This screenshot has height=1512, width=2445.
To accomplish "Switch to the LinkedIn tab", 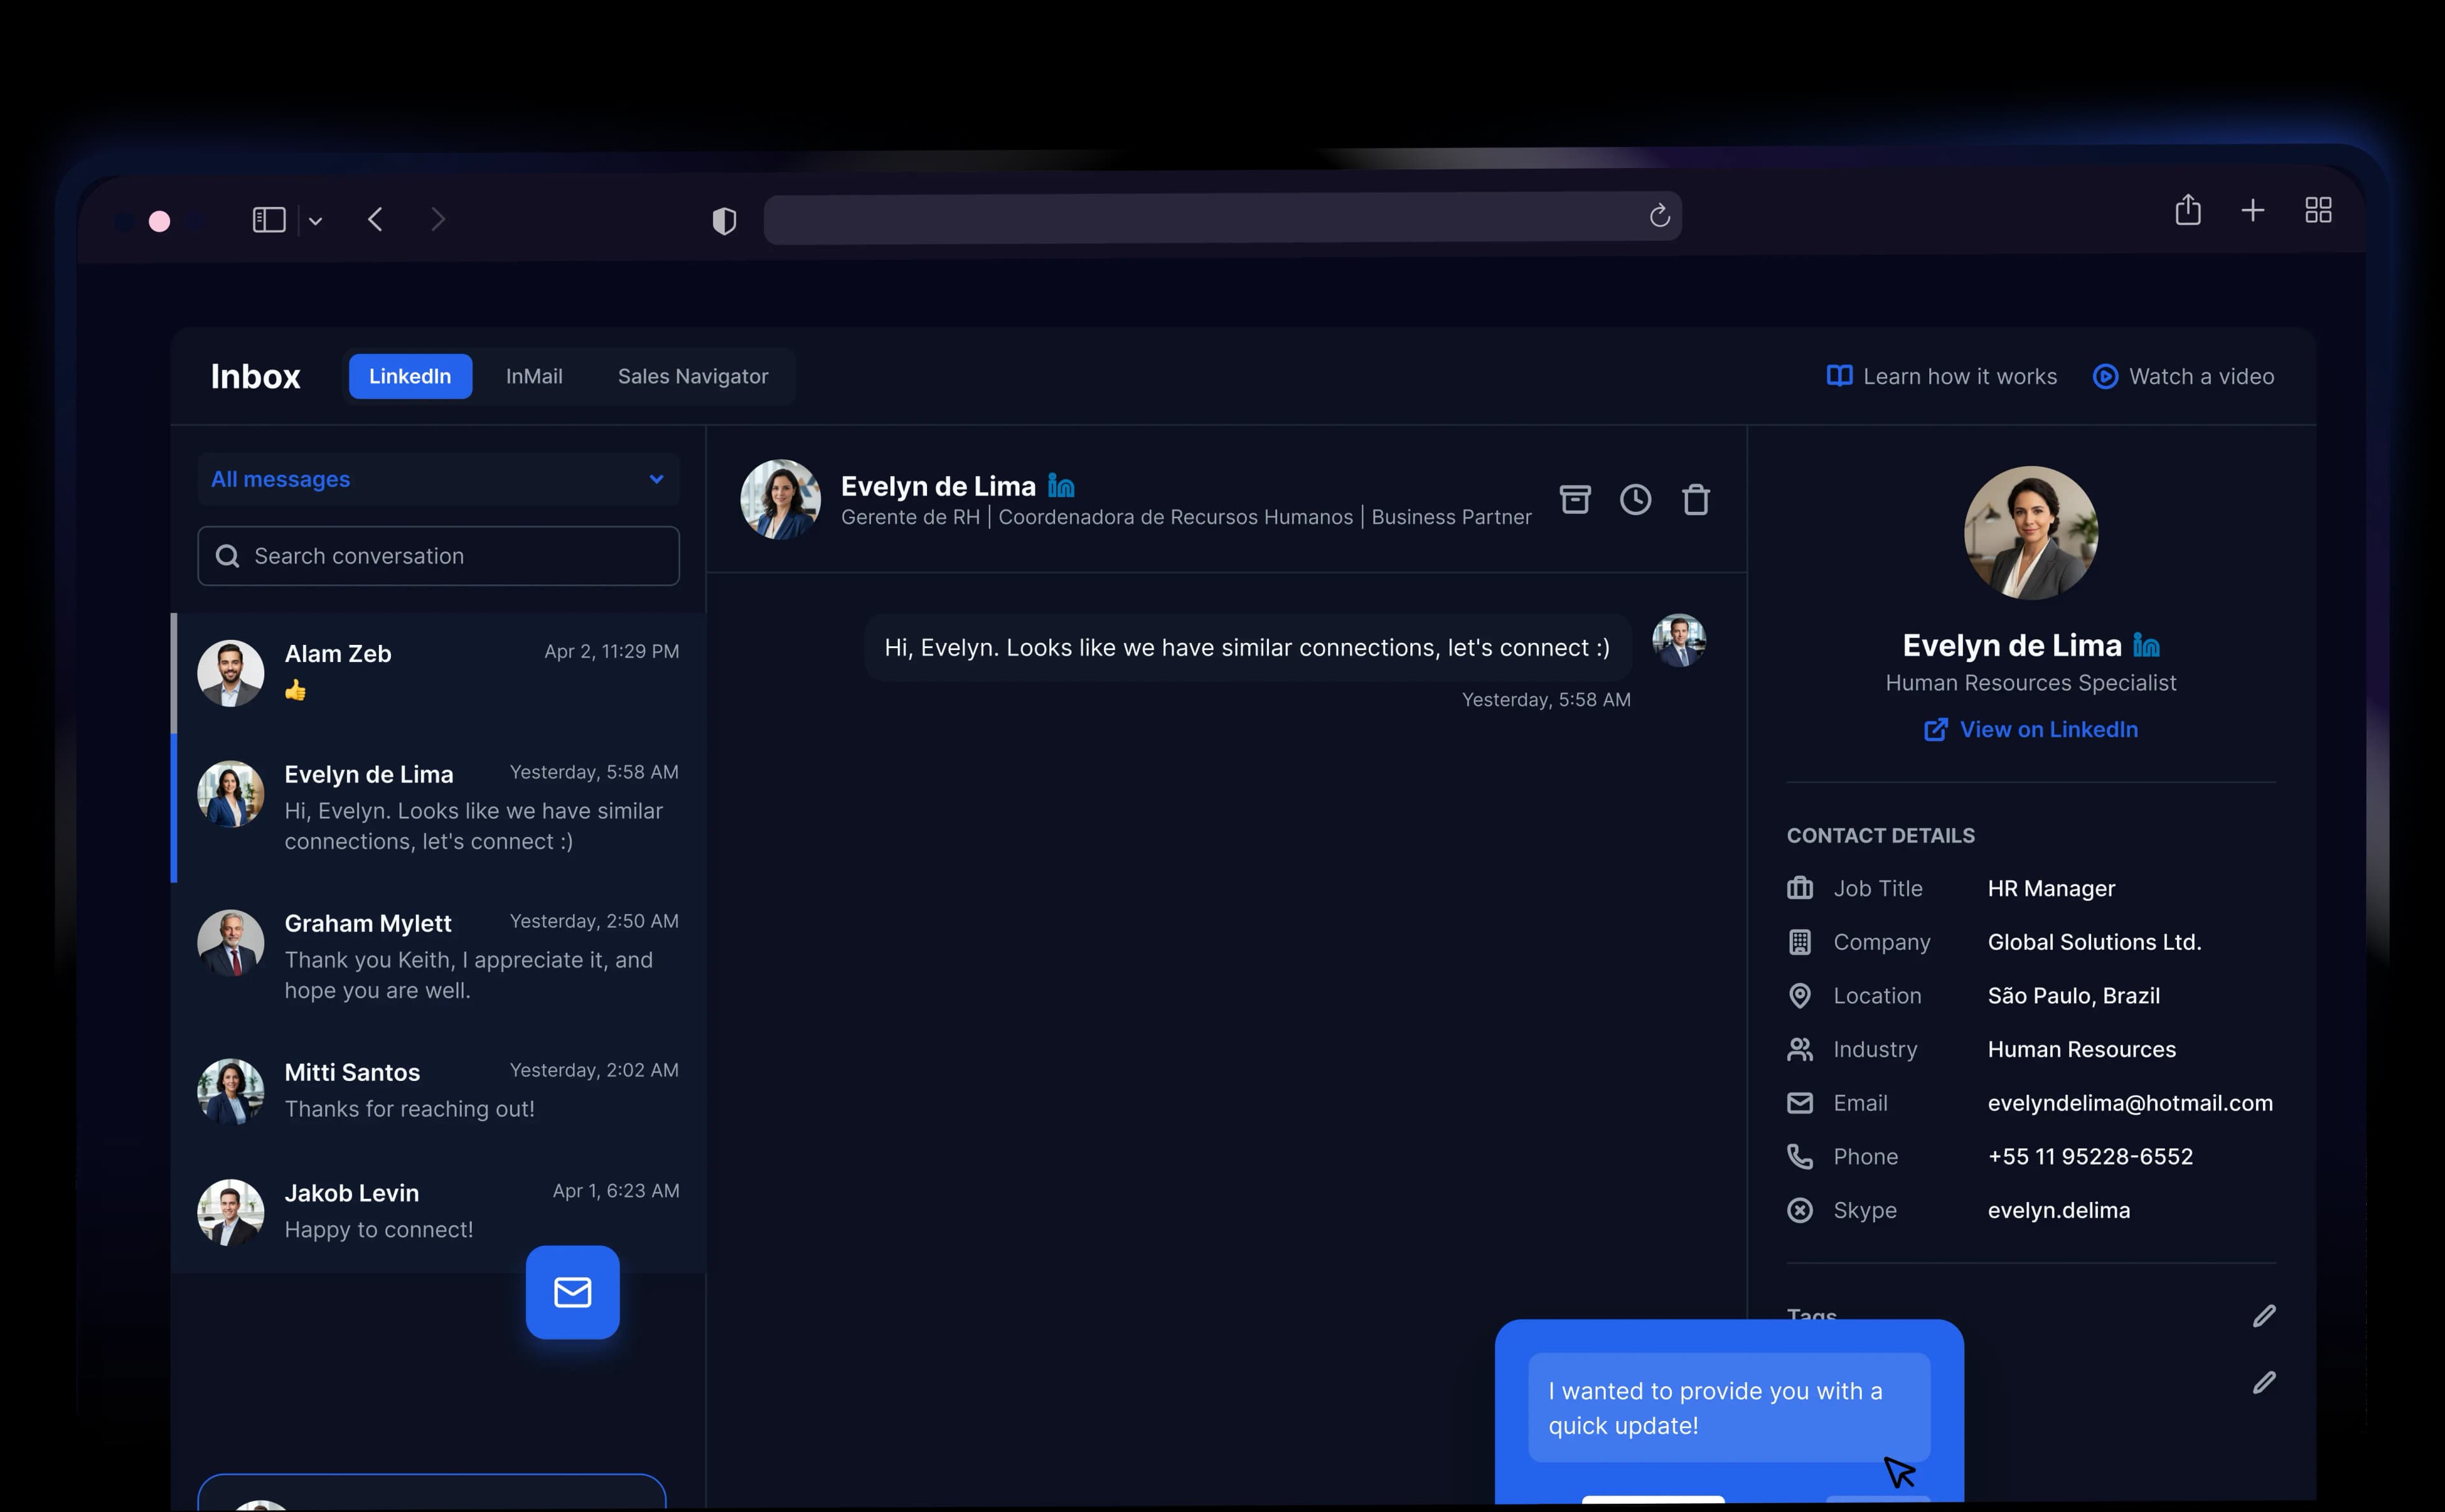I will pyautogui.click(x=410, y=376).
